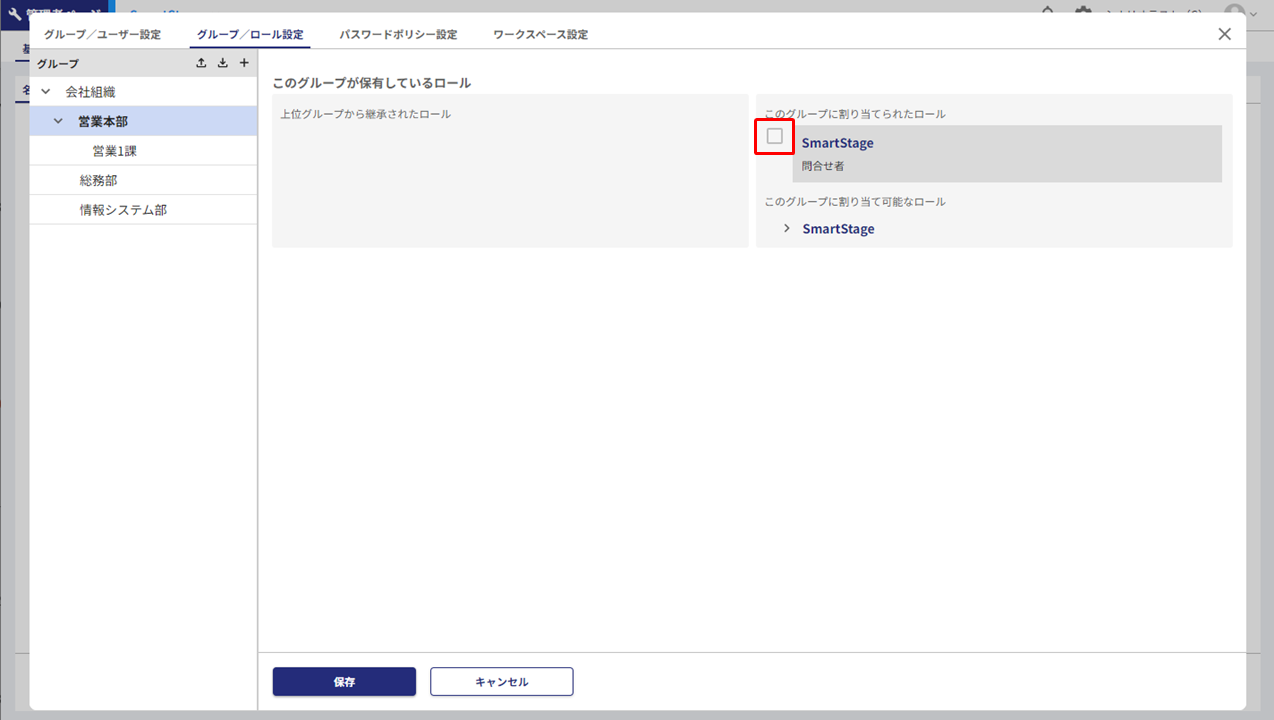Click the upload icon in the グループ header
This screenshot has height=720, width=1274.
tap(201, 63)
